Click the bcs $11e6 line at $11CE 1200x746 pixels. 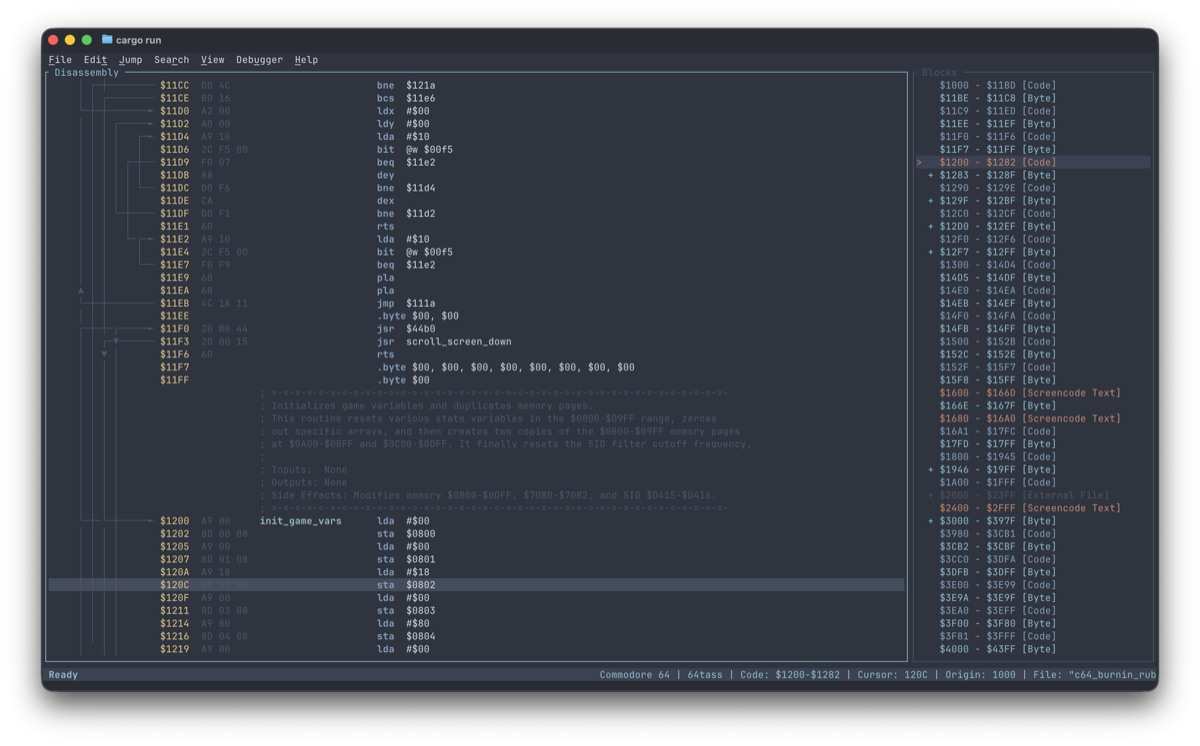[406, 98]
